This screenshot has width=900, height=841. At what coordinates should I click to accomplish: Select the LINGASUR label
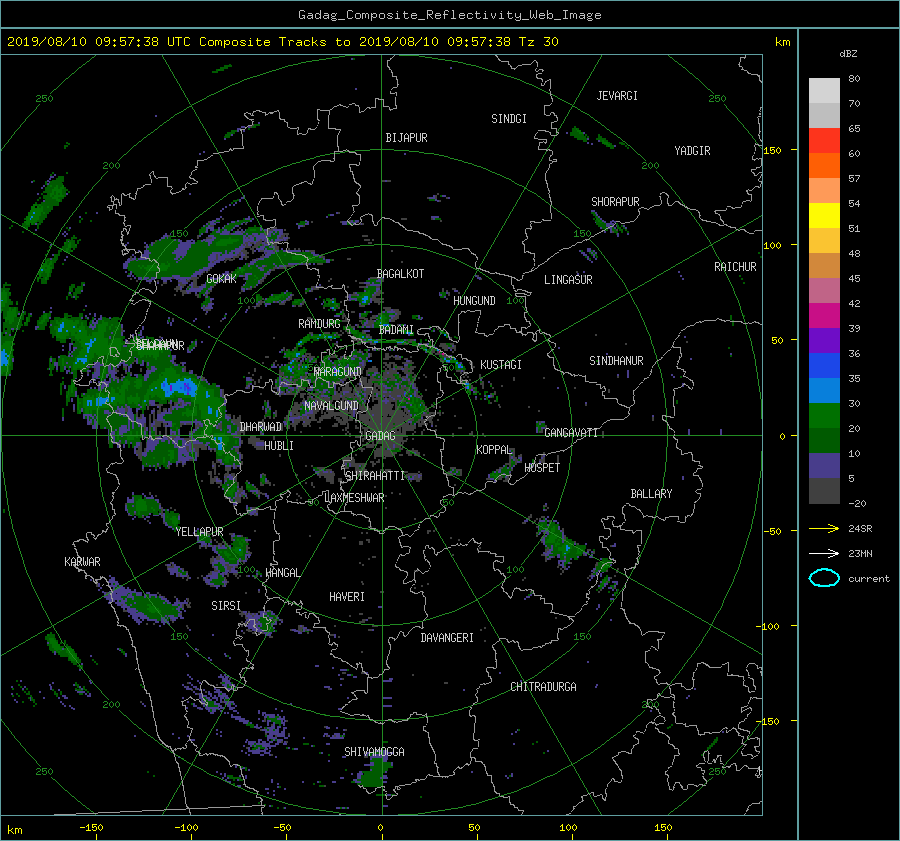click(x=568, y=280)
